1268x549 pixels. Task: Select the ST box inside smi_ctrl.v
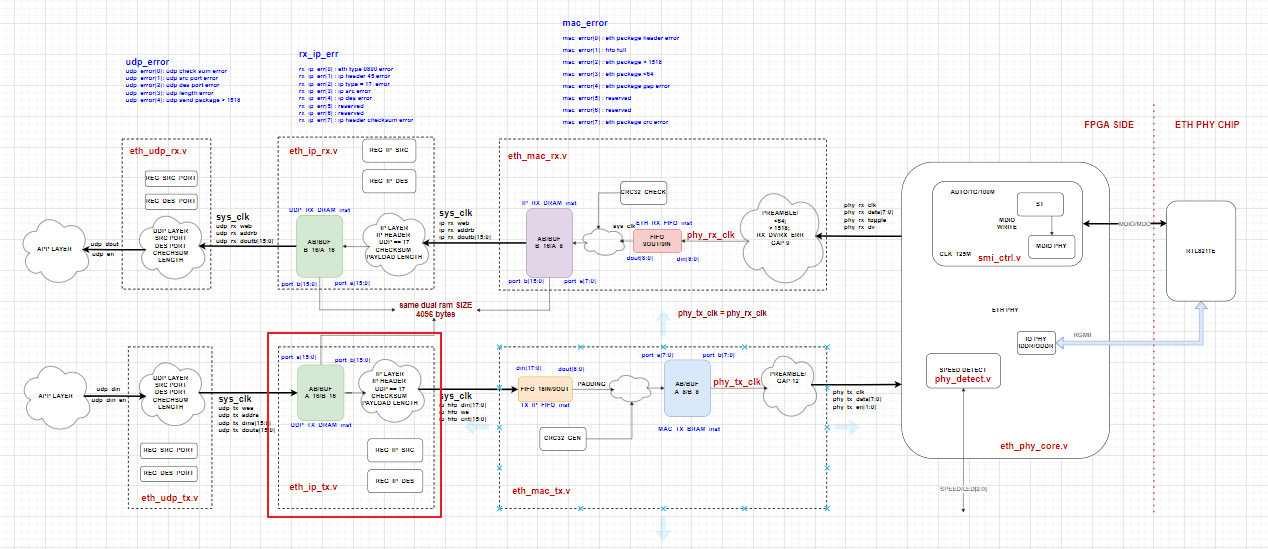(x=1040, y=203)
